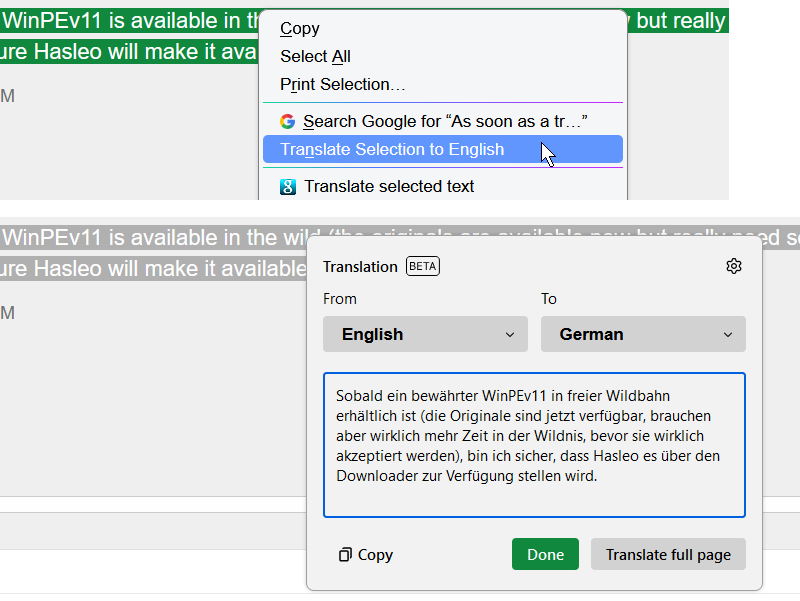Click the 'but really' text to the right of the context menu
The width and height of the screenshot is (800, 601).
coord(680,21)
